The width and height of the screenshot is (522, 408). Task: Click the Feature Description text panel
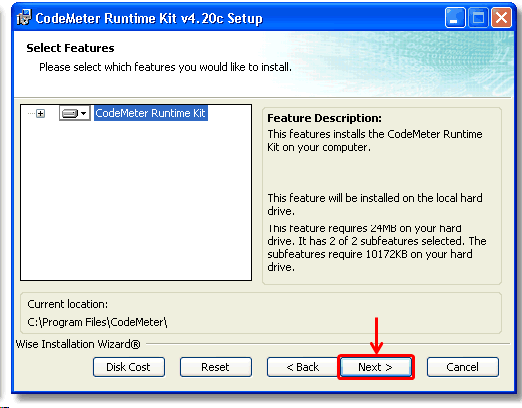tap(382, 196)
